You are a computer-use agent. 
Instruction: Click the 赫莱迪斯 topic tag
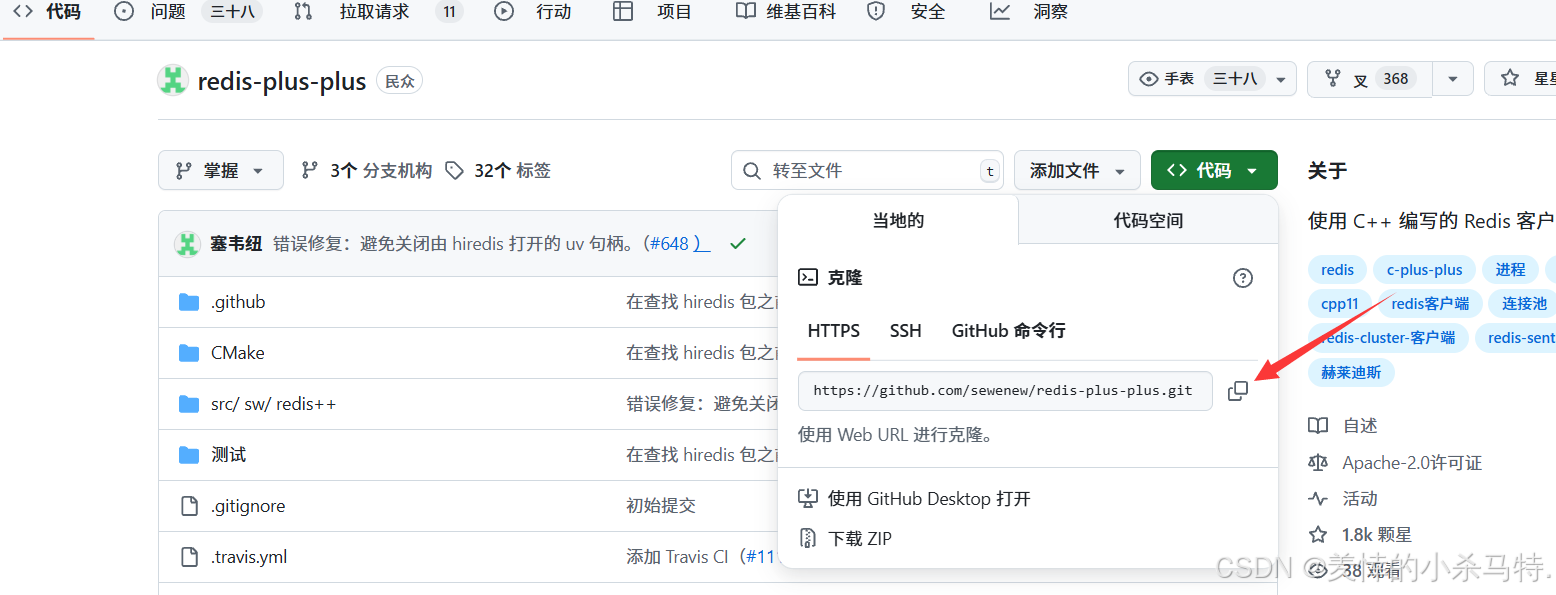point(1351,372)
